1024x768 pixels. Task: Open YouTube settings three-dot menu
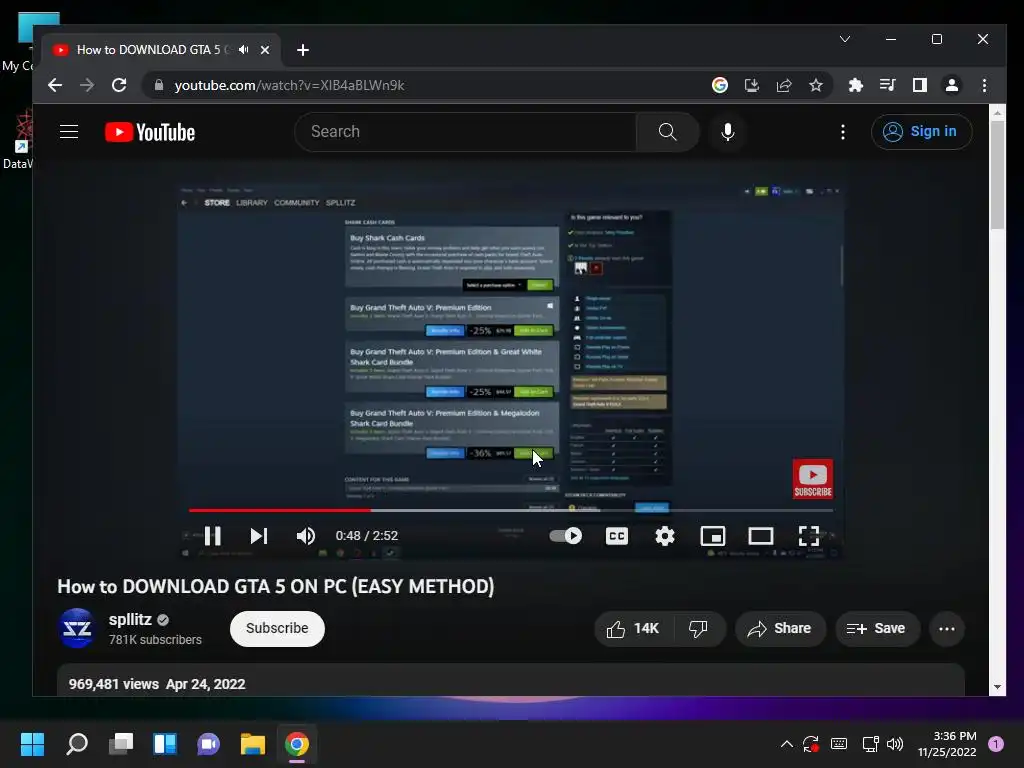click(x=842, y=132)
